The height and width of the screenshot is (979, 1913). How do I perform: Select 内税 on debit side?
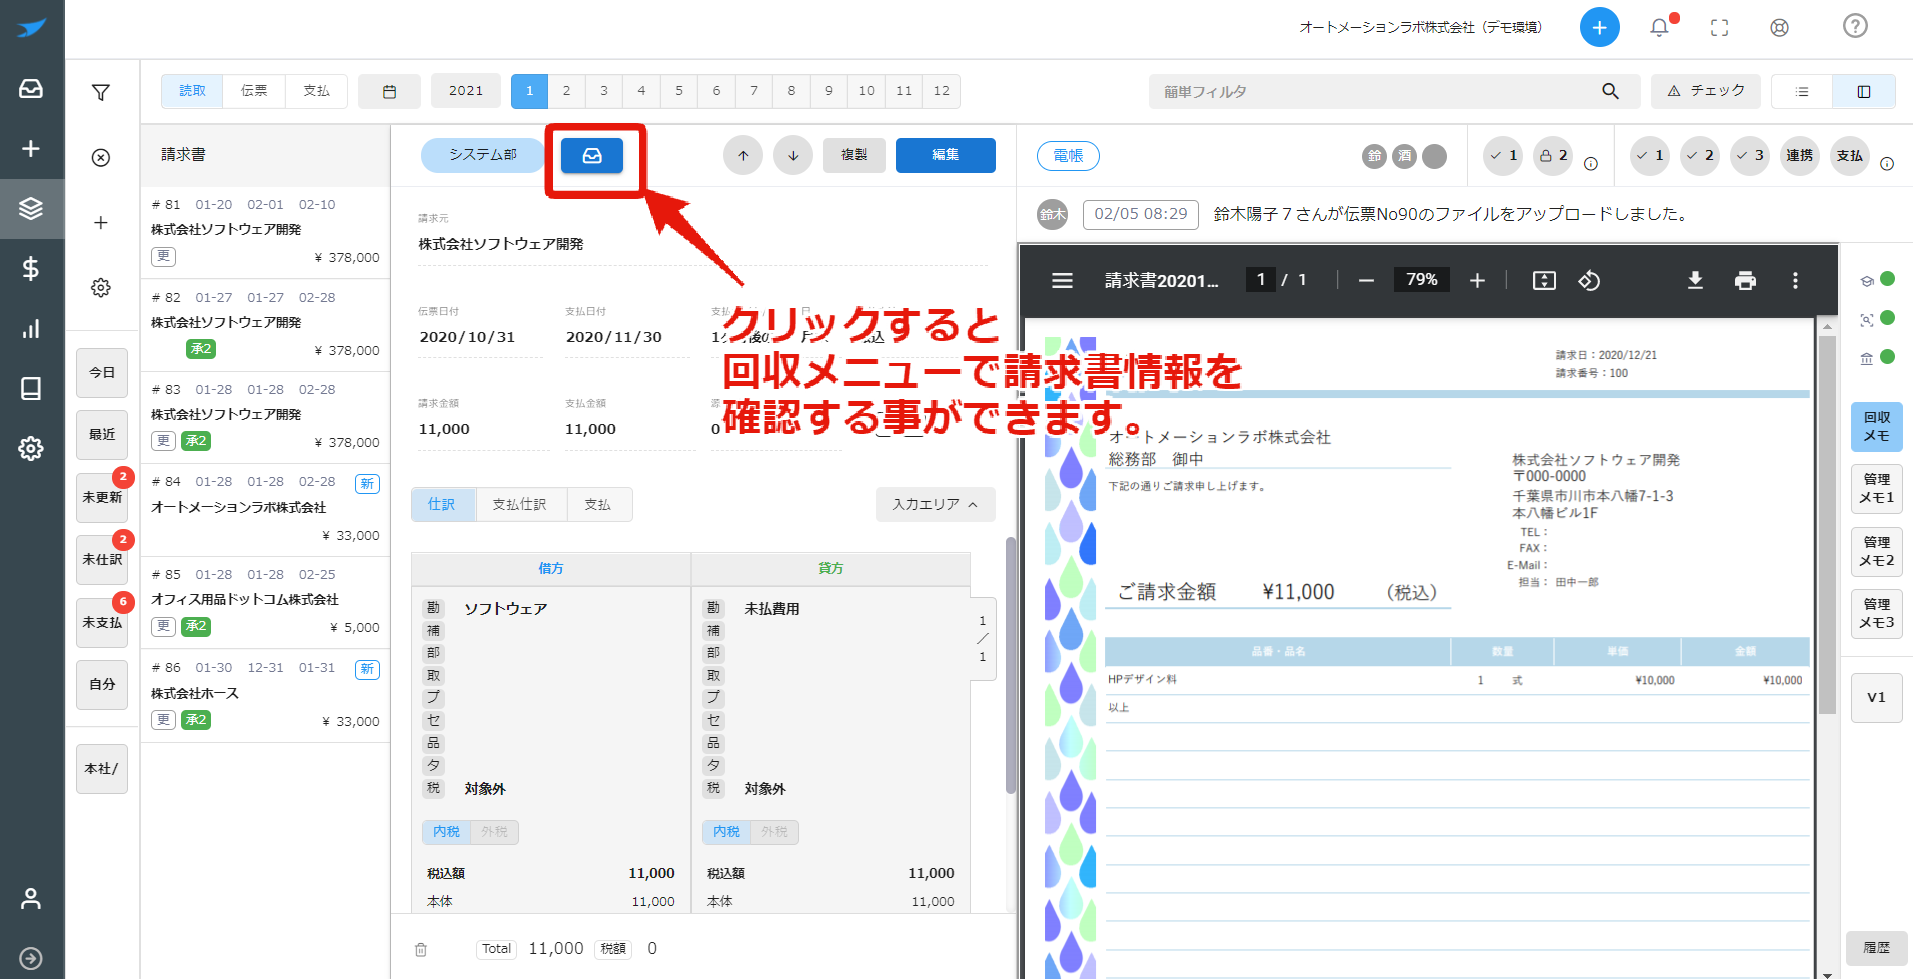click(x=446, y=831)
